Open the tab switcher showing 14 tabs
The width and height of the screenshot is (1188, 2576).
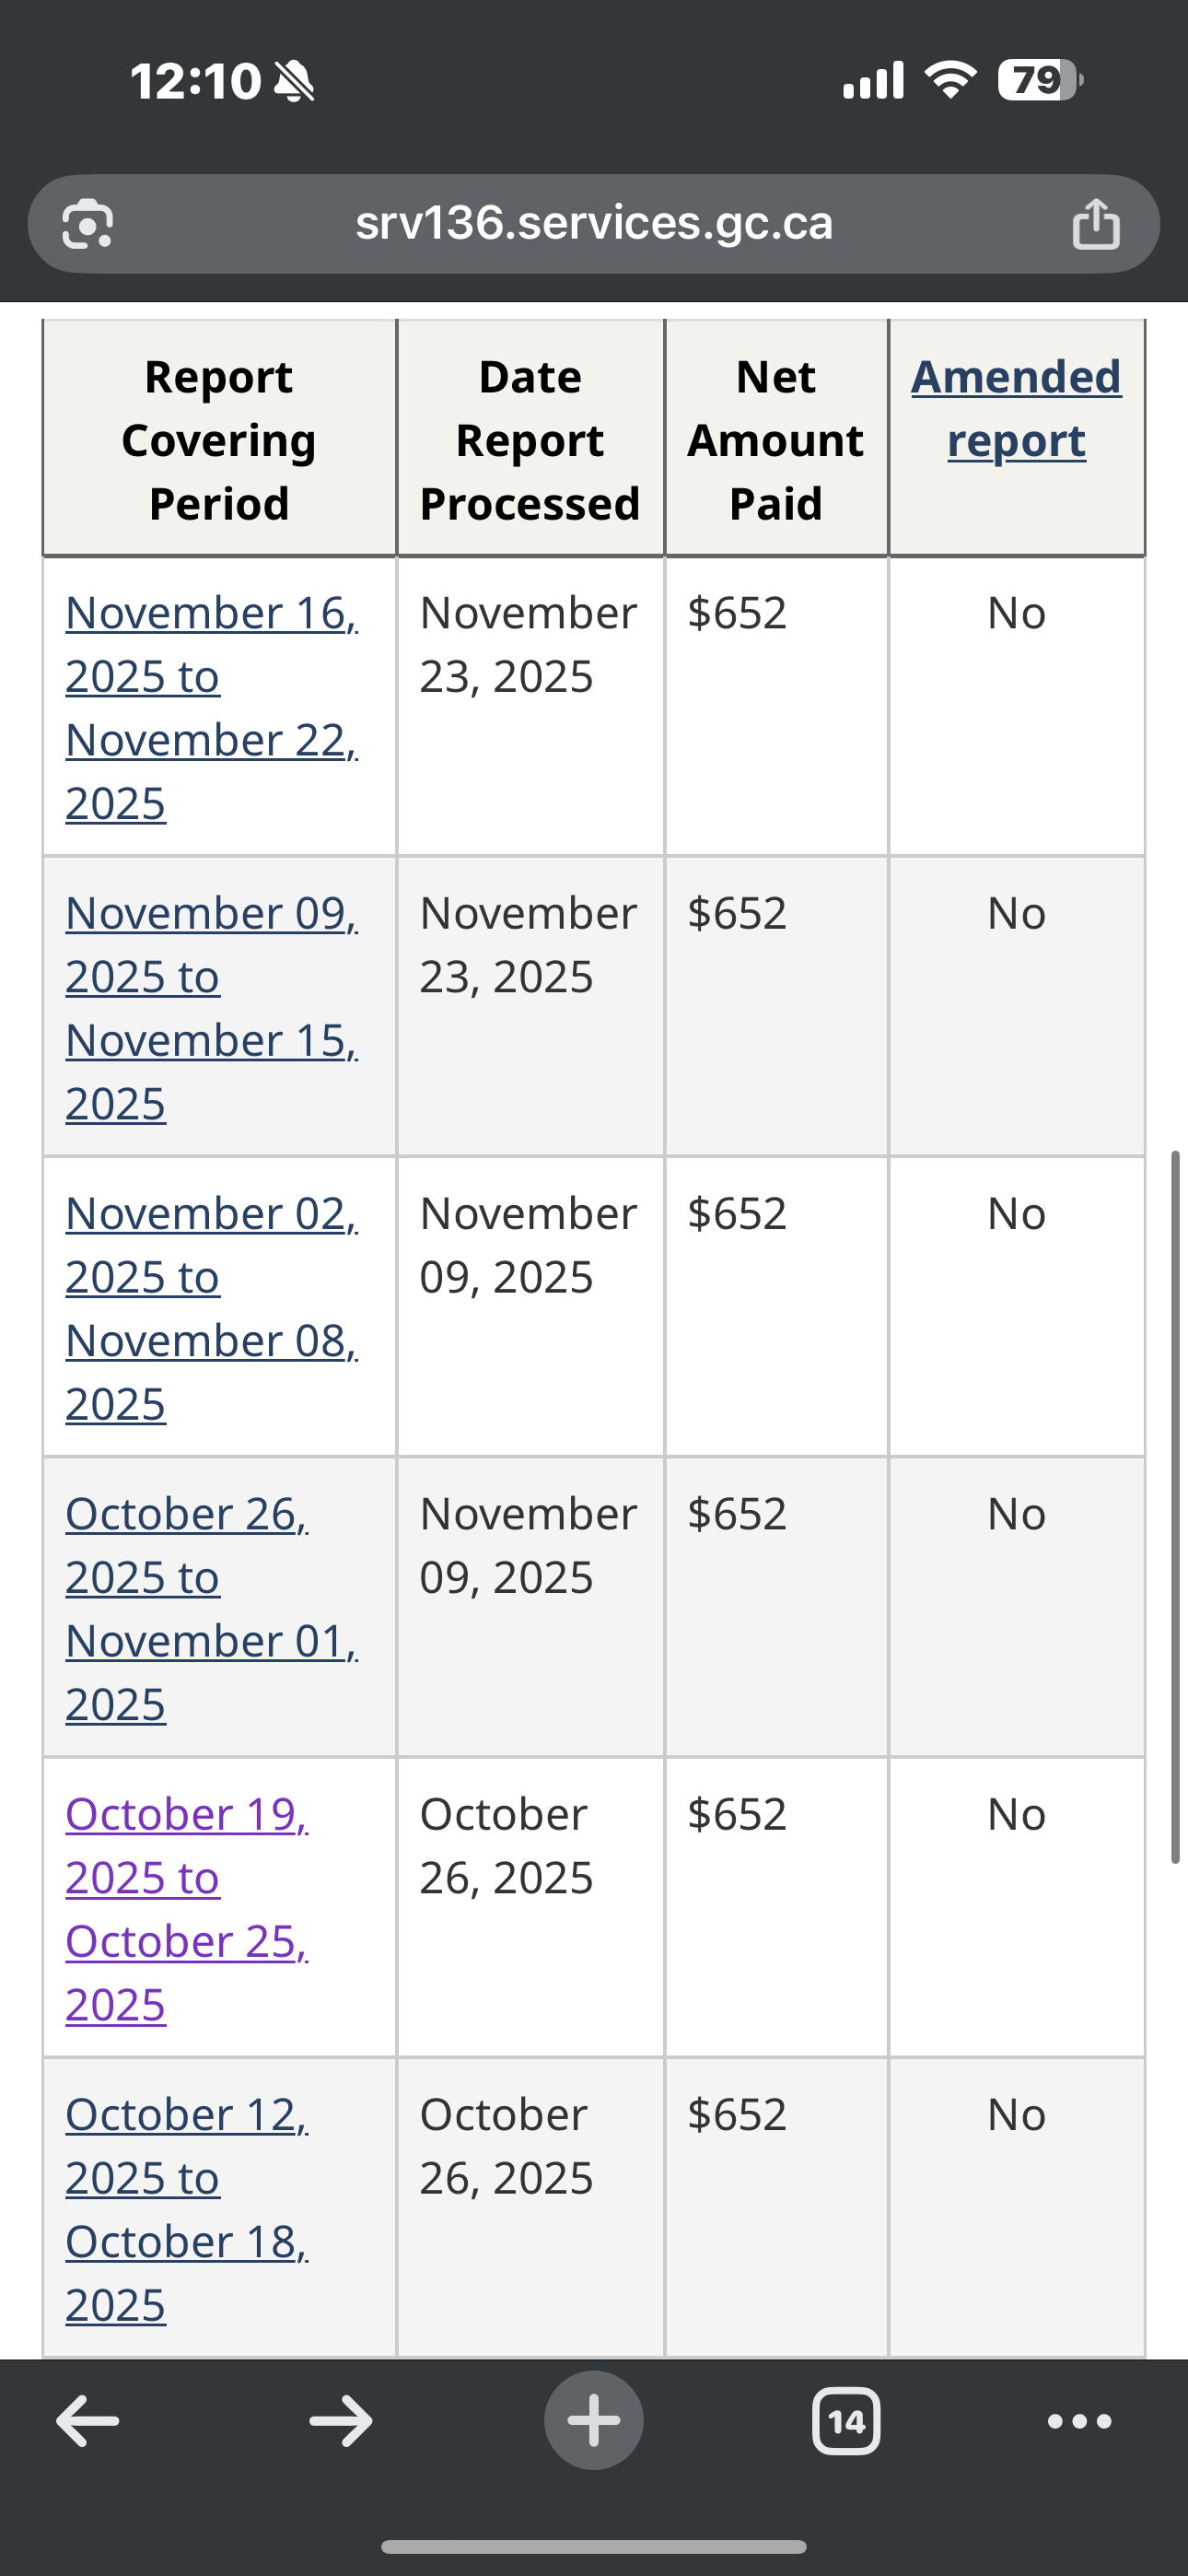pos(846,2421)
